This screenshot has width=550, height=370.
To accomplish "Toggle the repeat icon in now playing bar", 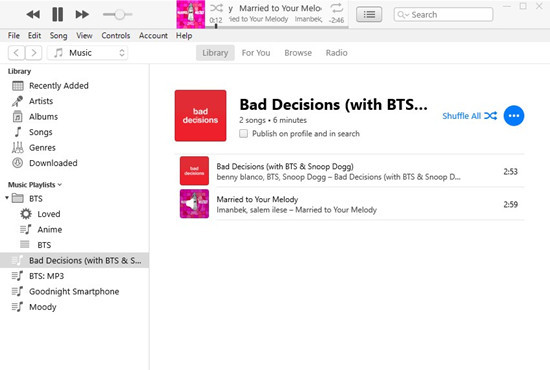I will coord(336,8).
